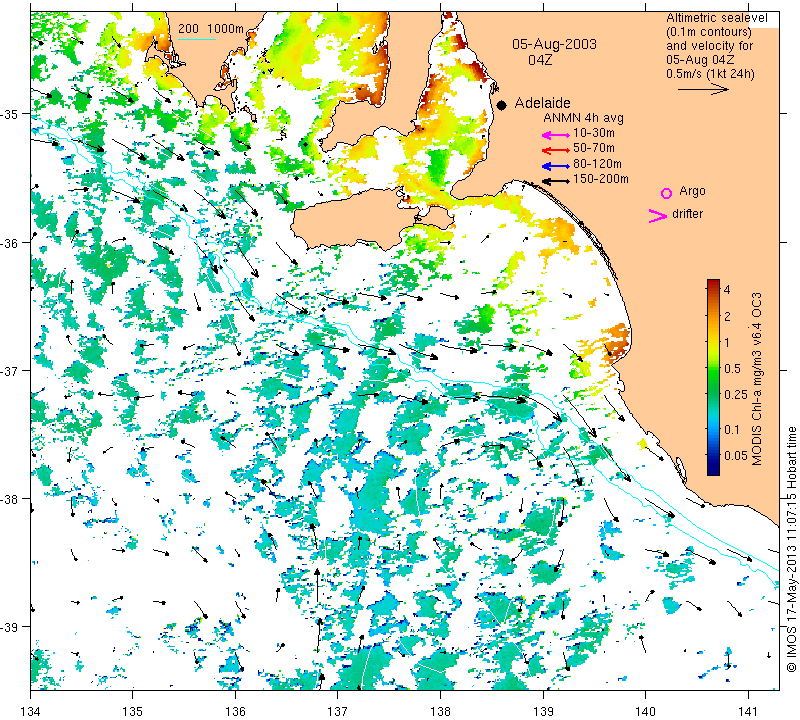Click the red 50-70m legend arrow
Screen dimensions: 800x720
coord(556,150)
